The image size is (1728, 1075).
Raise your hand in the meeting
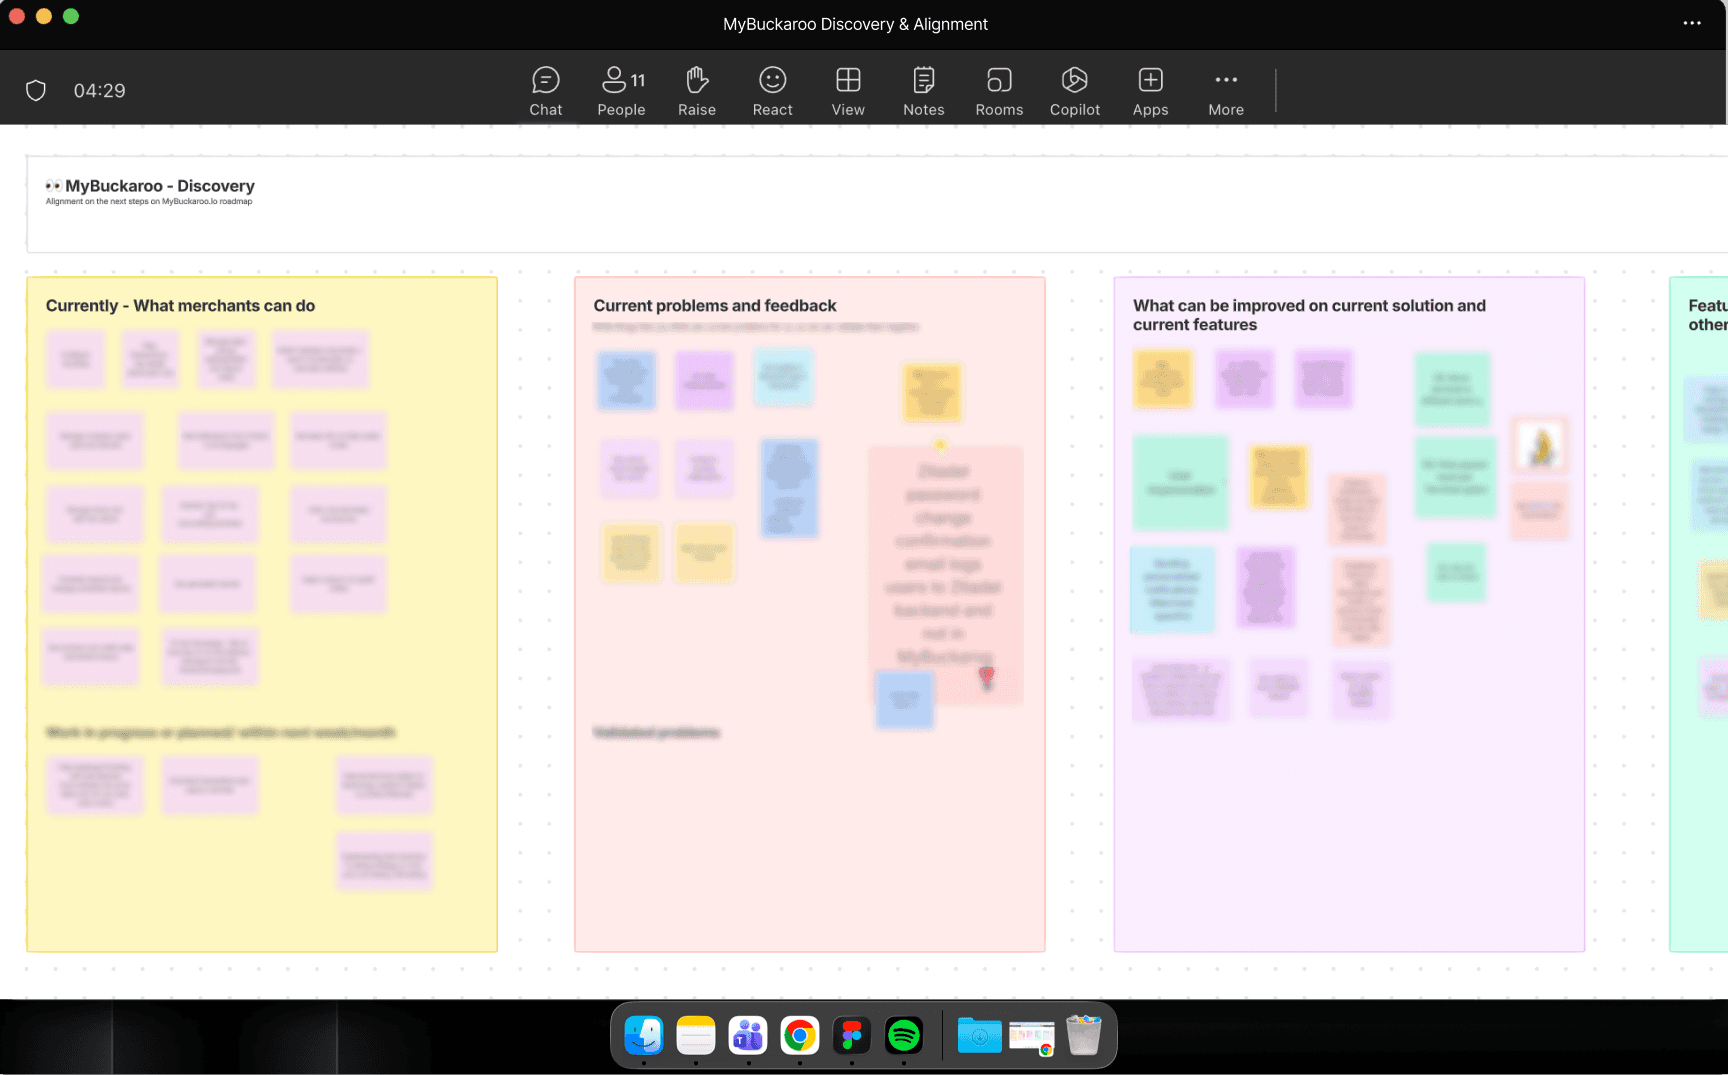(697, 91)
